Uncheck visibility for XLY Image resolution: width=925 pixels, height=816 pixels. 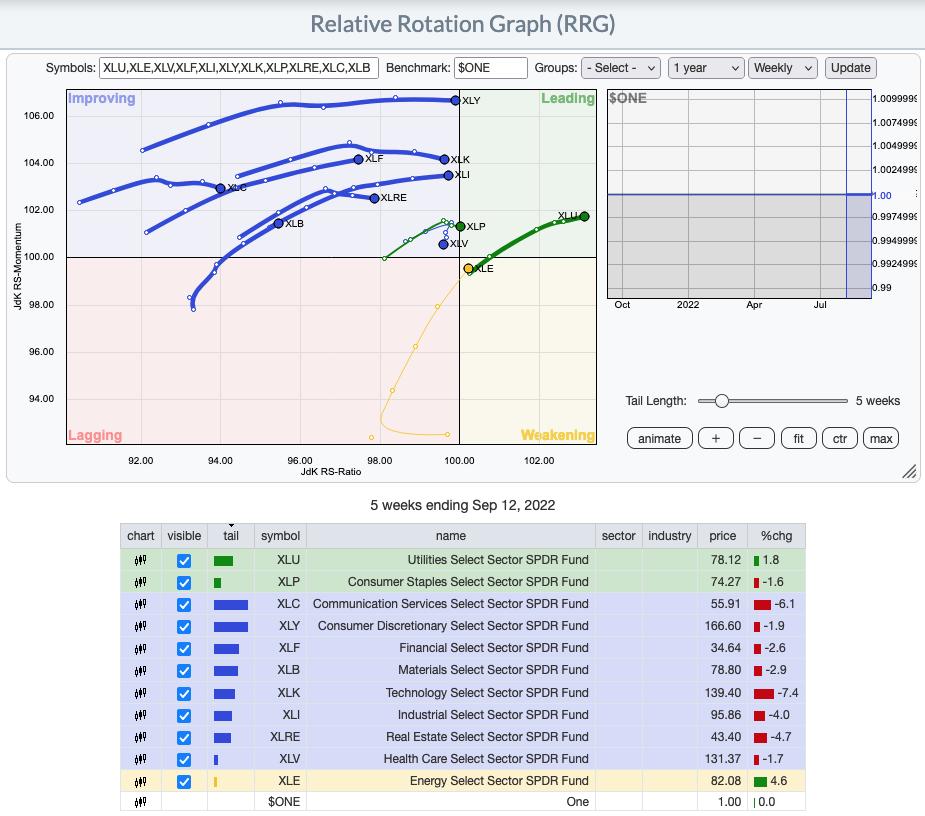coord(184,627)
